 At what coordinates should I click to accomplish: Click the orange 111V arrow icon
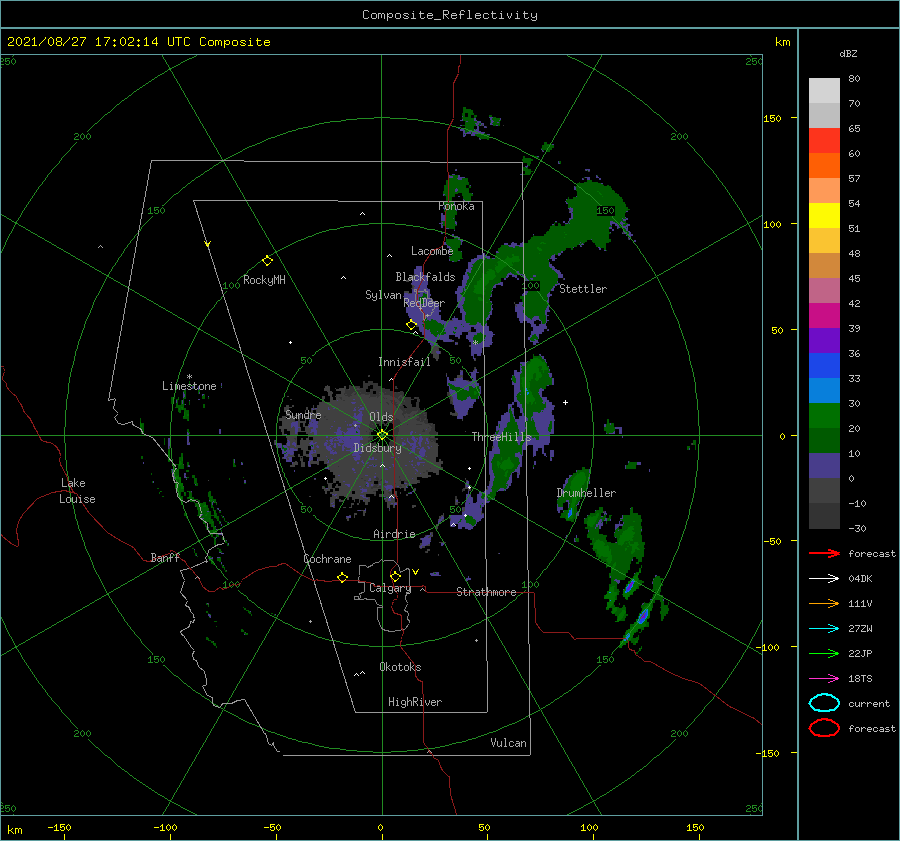tap(824, 603)
